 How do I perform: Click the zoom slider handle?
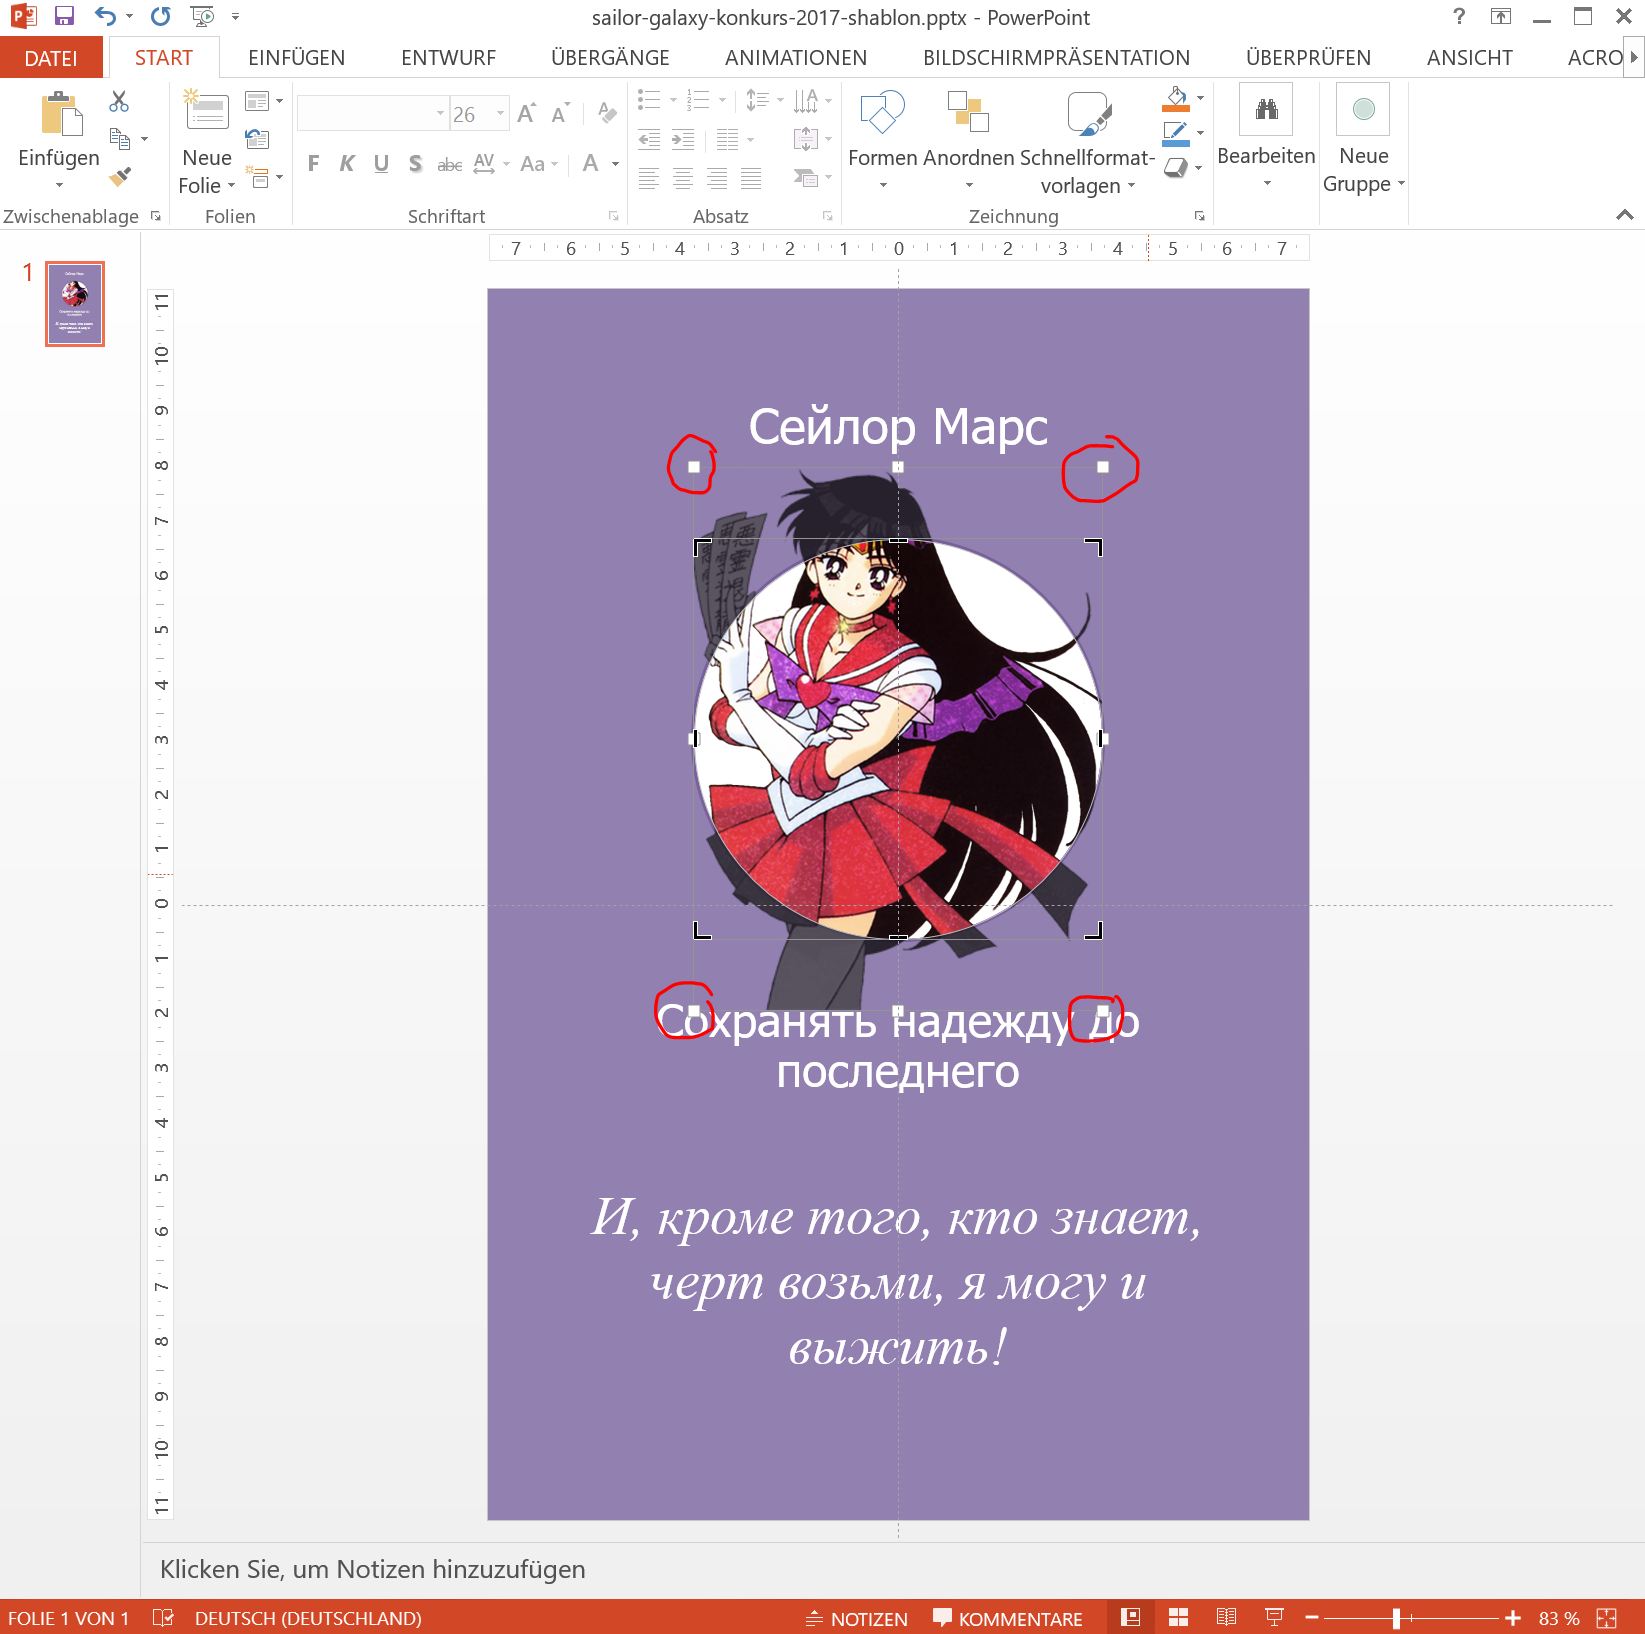pos(1396,1618)
